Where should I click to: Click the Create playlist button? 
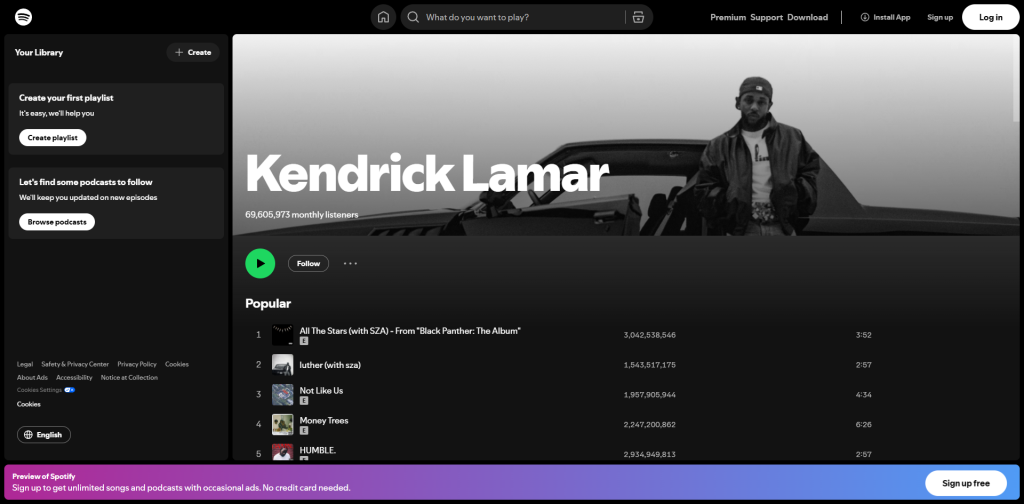[x=52, y=138]
